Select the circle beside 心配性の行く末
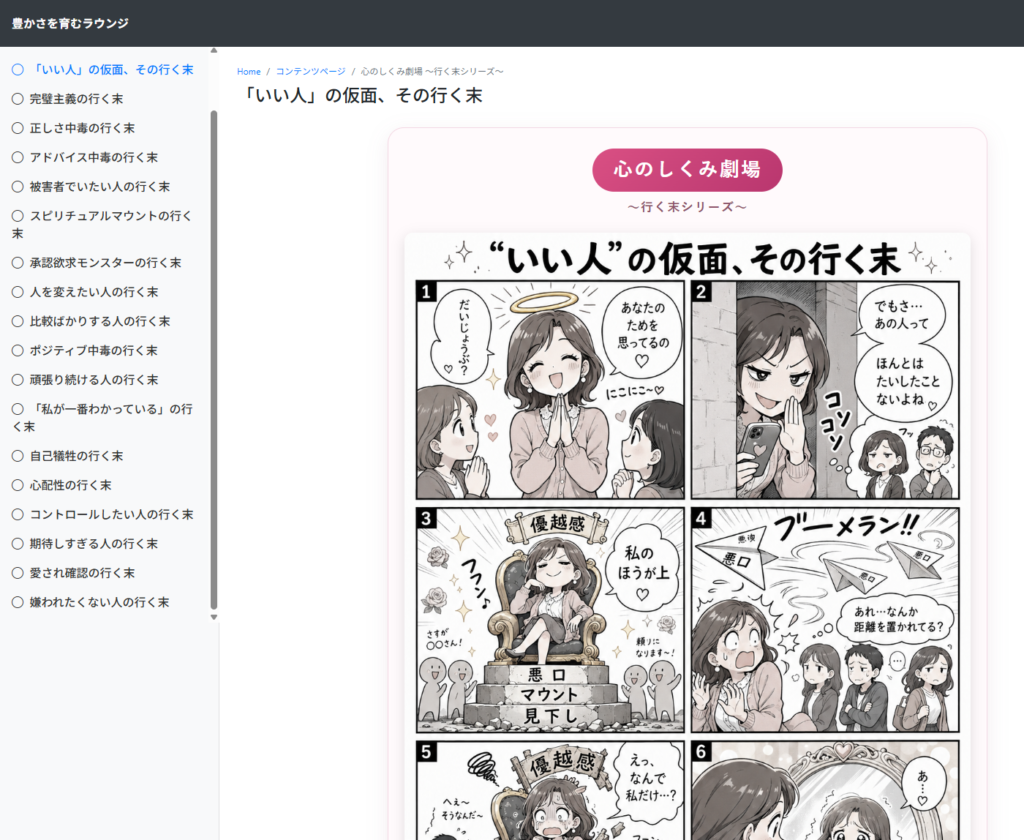The image size is (1024, 840). (18, 485)
